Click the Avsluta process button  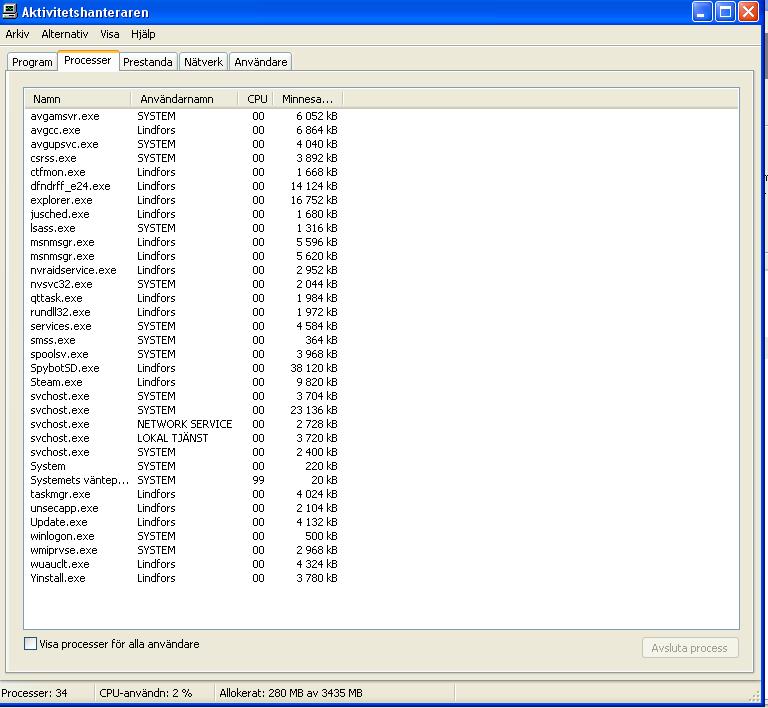690,648
